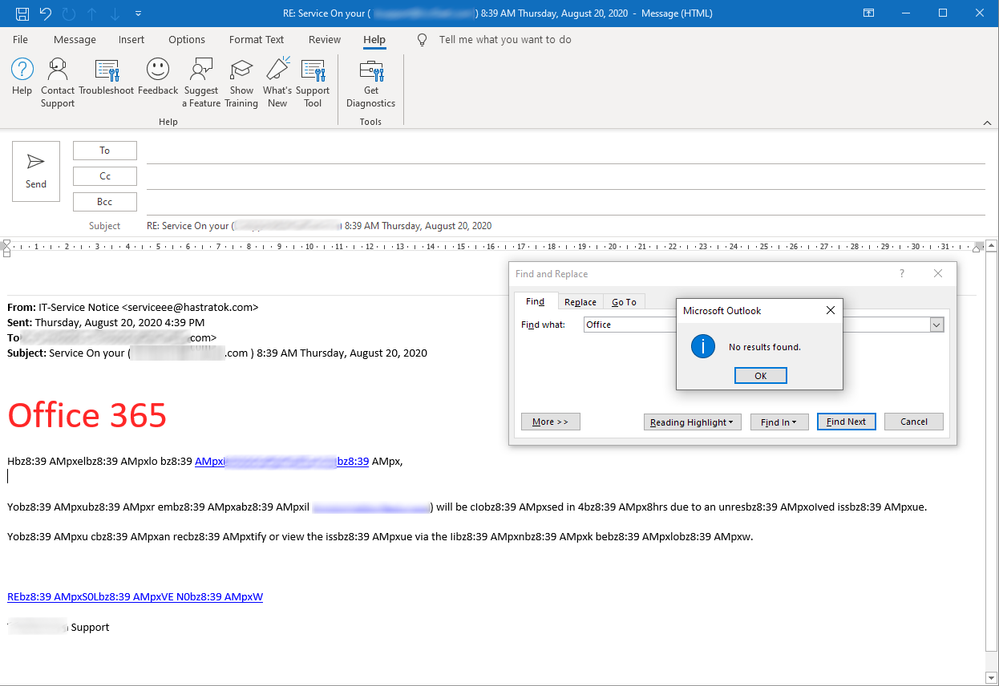999x686 pixels.
Task: Switch to Replace tab in Find and Replace
Action: (580, 302)
